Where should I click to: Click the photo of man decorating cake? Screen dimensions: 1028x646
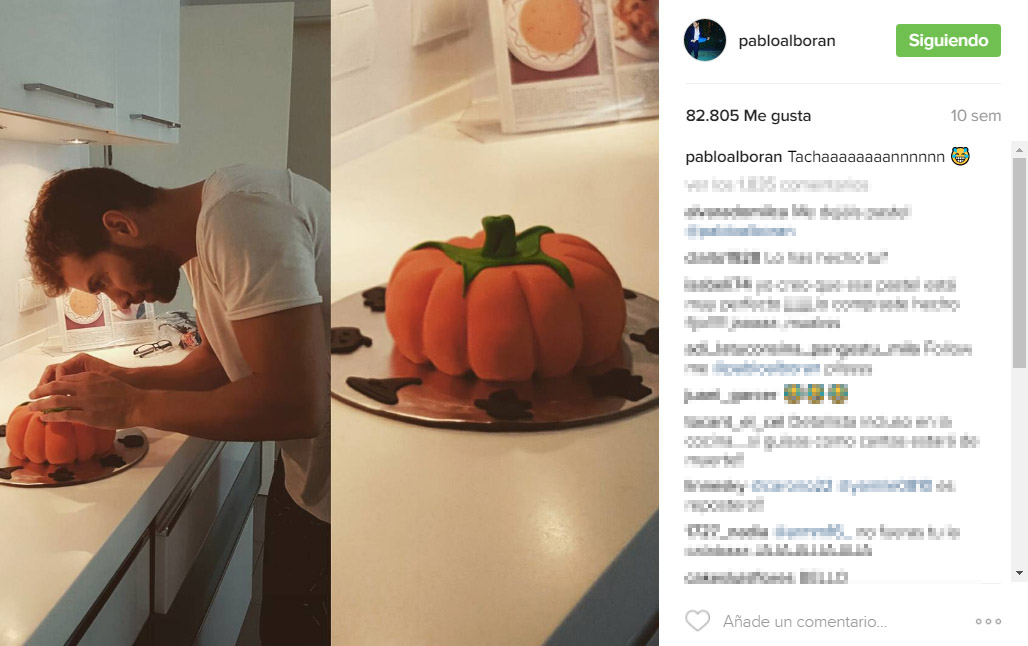(165, 323)
